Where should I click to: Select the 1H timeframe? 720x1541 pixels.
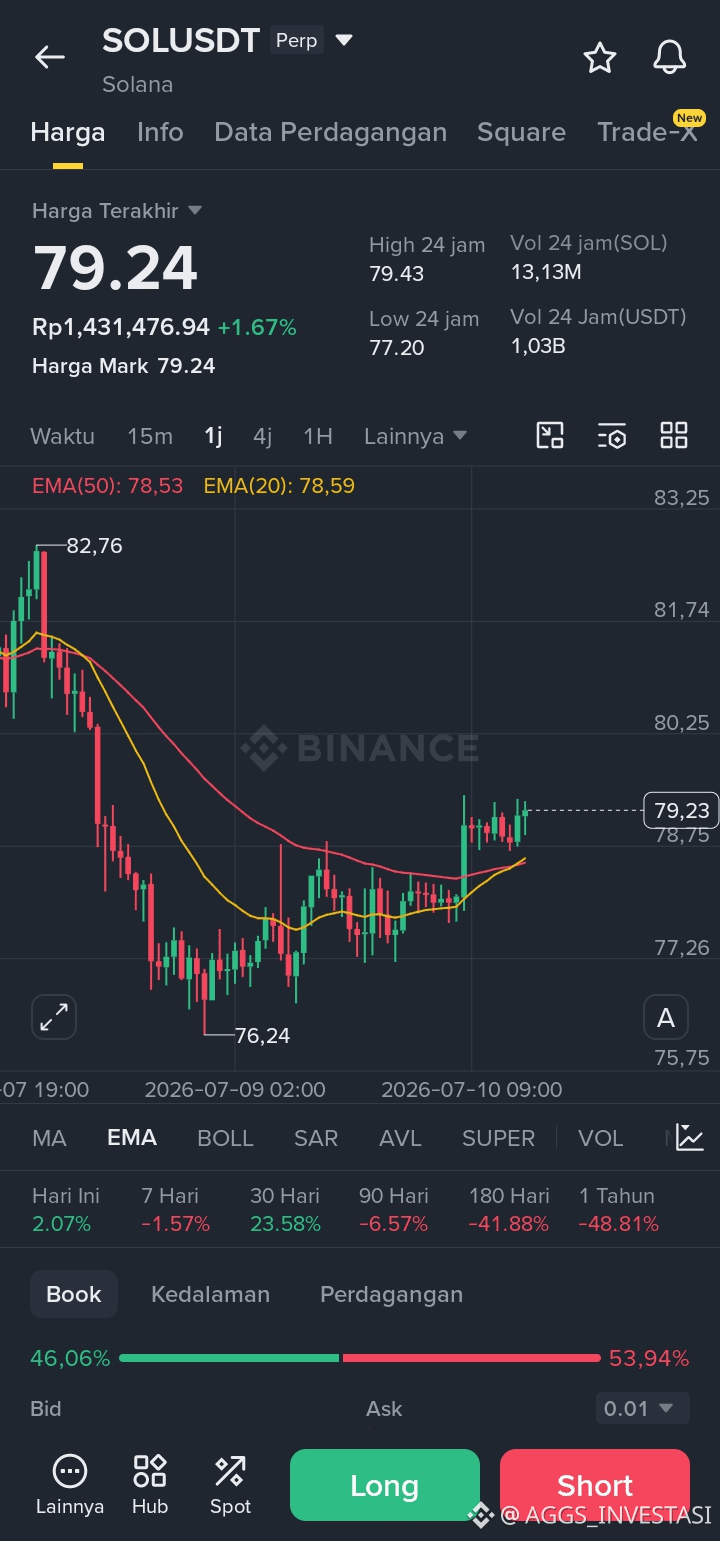coord(318,436)
